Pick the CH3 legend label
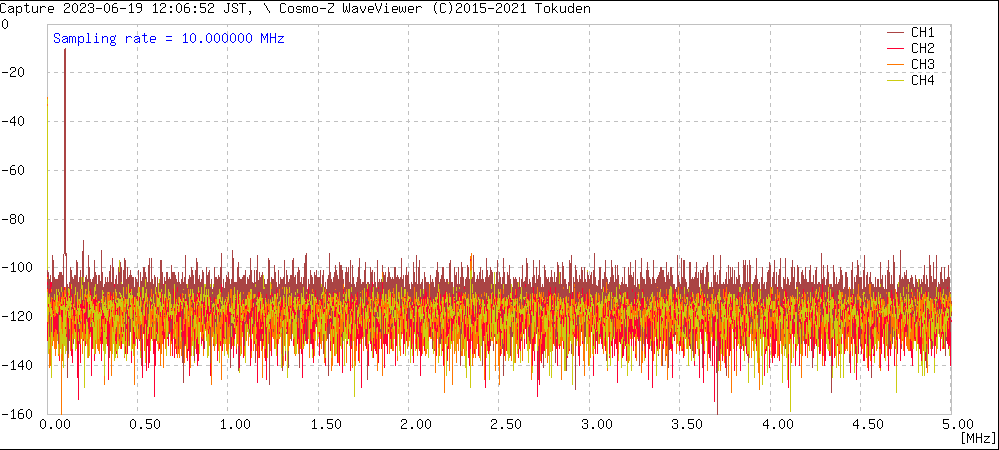999x450 pixels. coord(922,64)
